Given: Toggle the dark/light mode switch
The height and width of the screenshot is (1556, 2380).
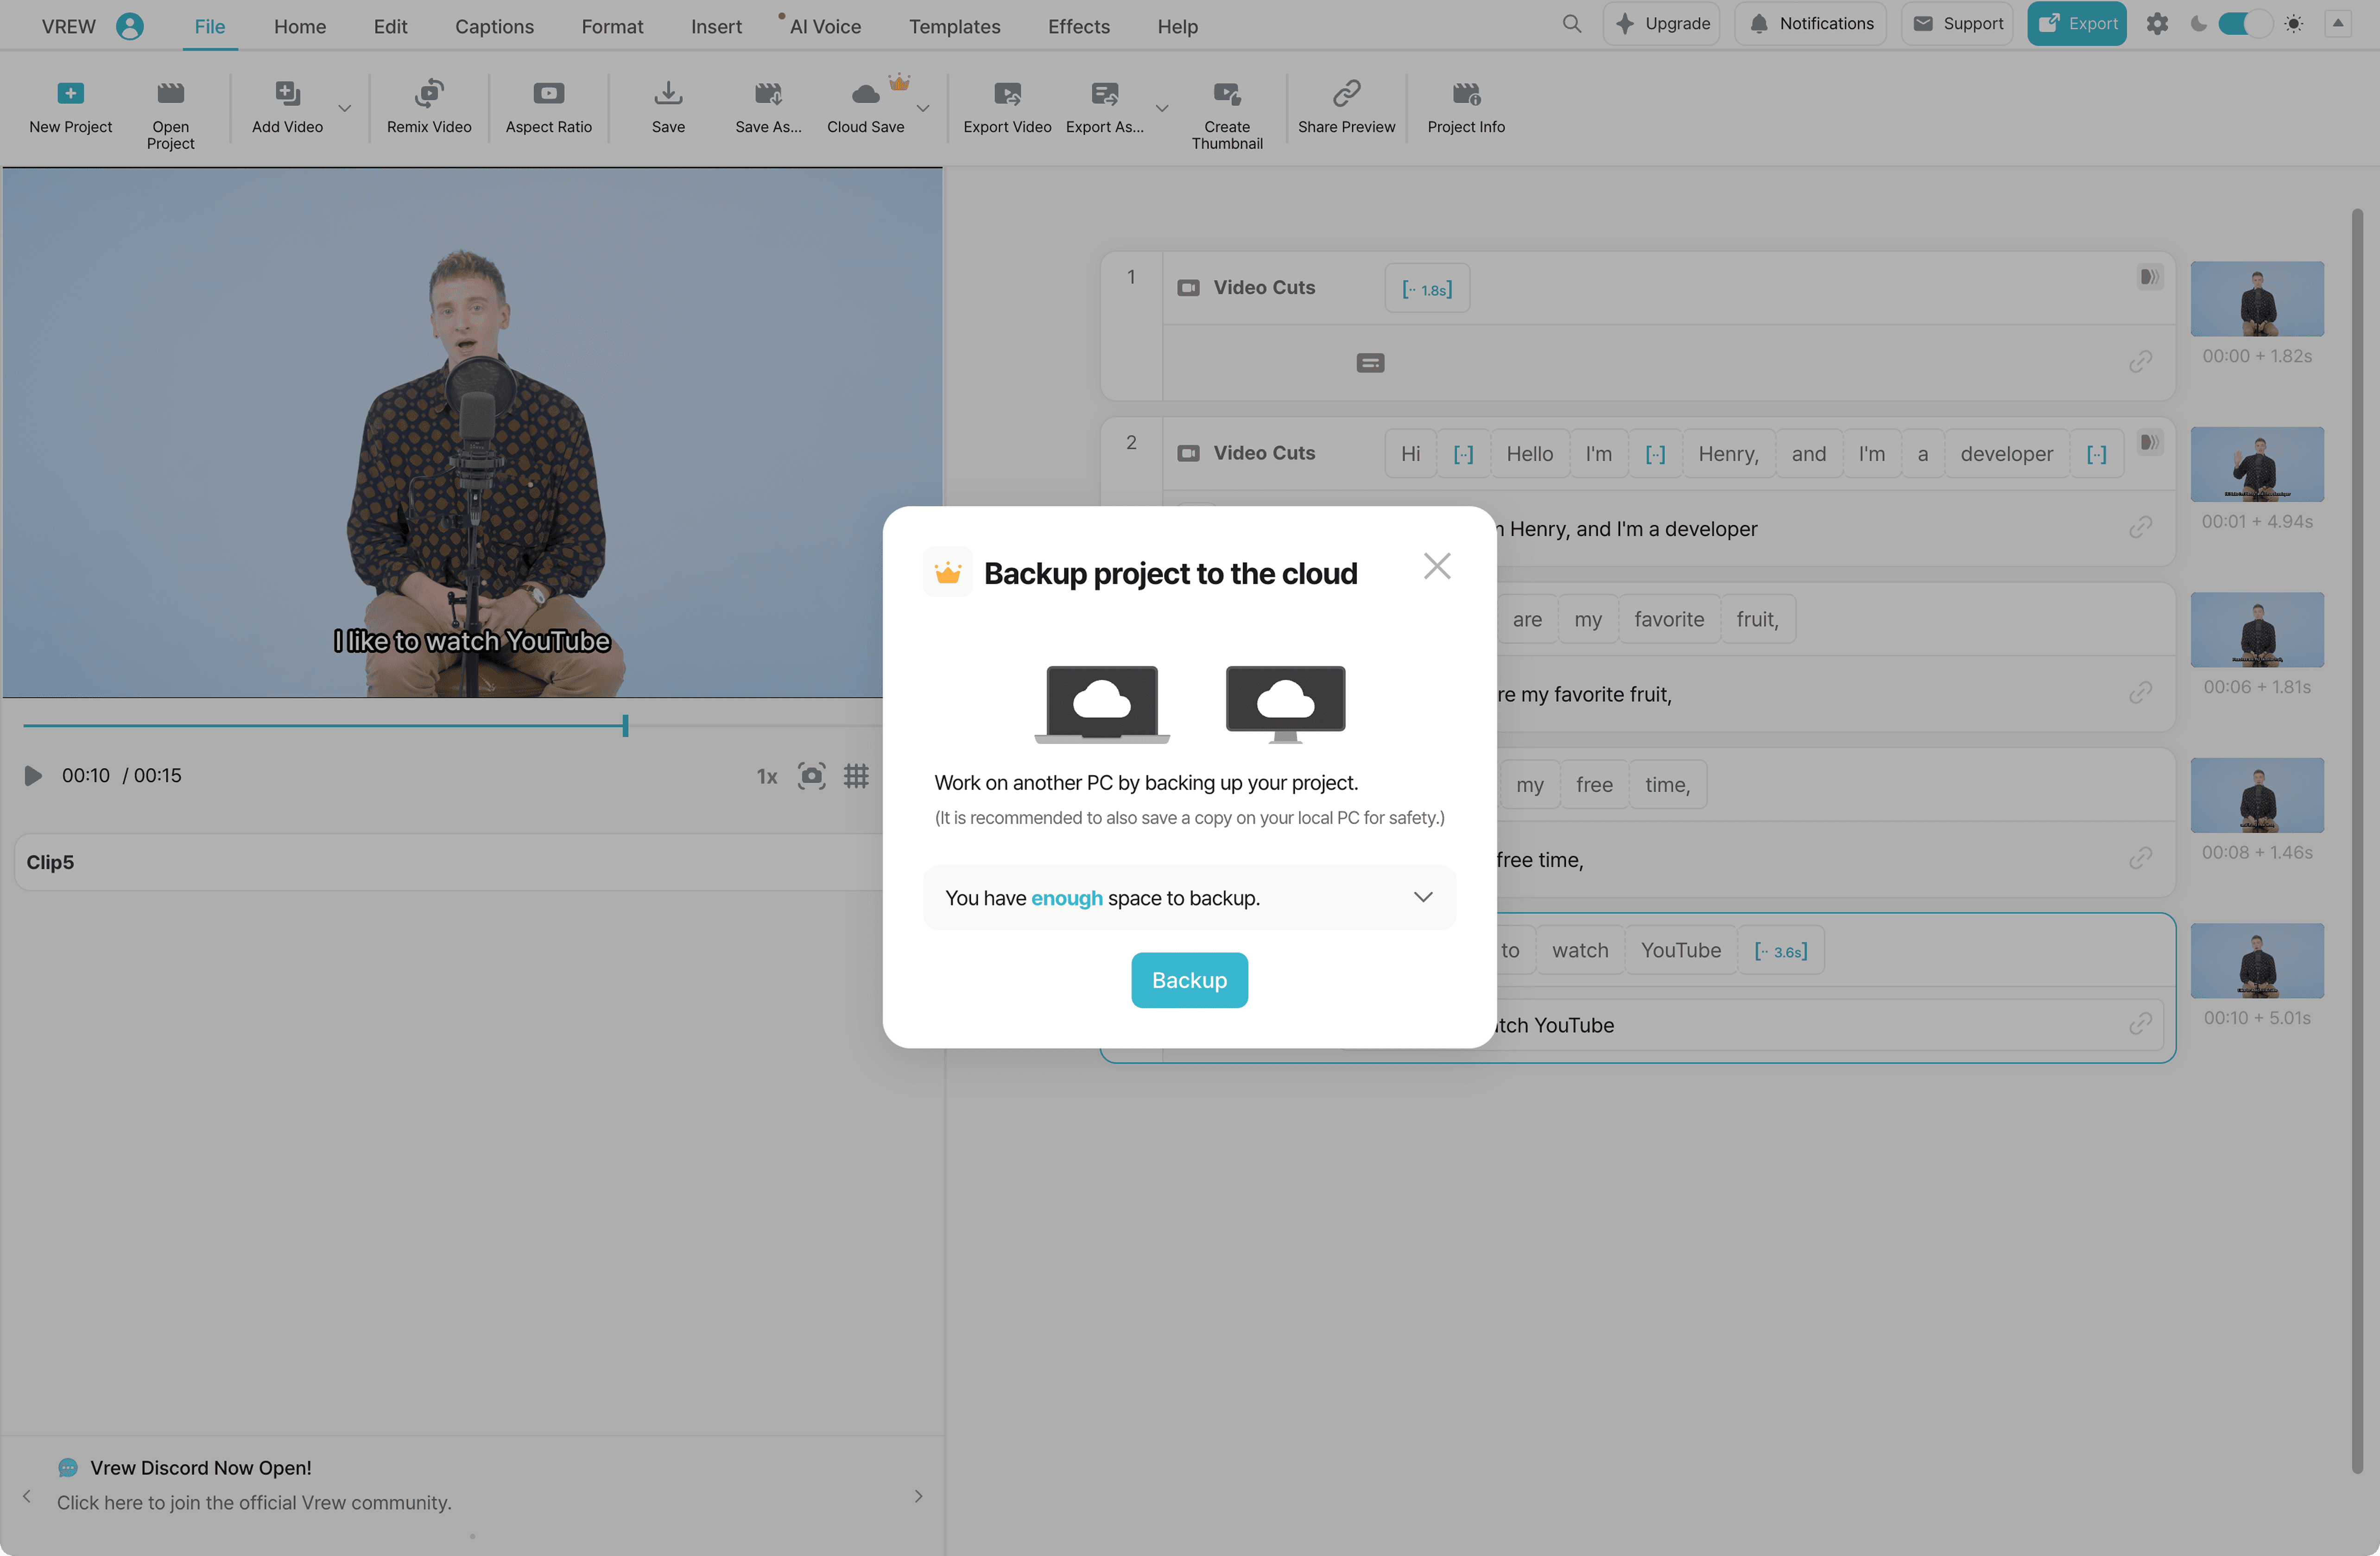Looking at the screenshot, I should (2244, 24).
